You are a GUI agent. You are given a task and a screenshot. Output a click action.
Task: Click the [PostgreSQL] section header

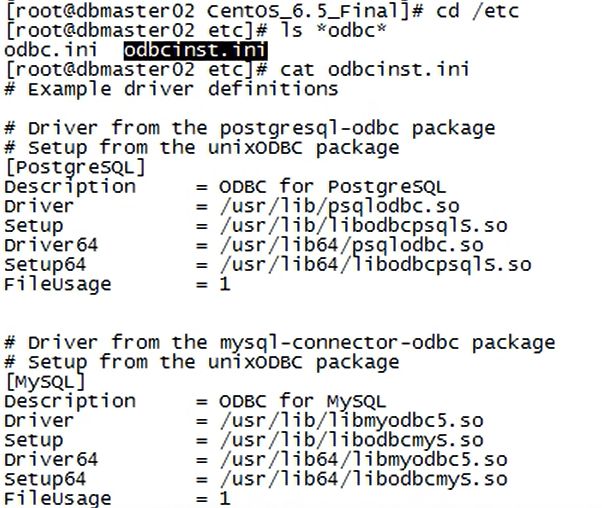point(76,168)
